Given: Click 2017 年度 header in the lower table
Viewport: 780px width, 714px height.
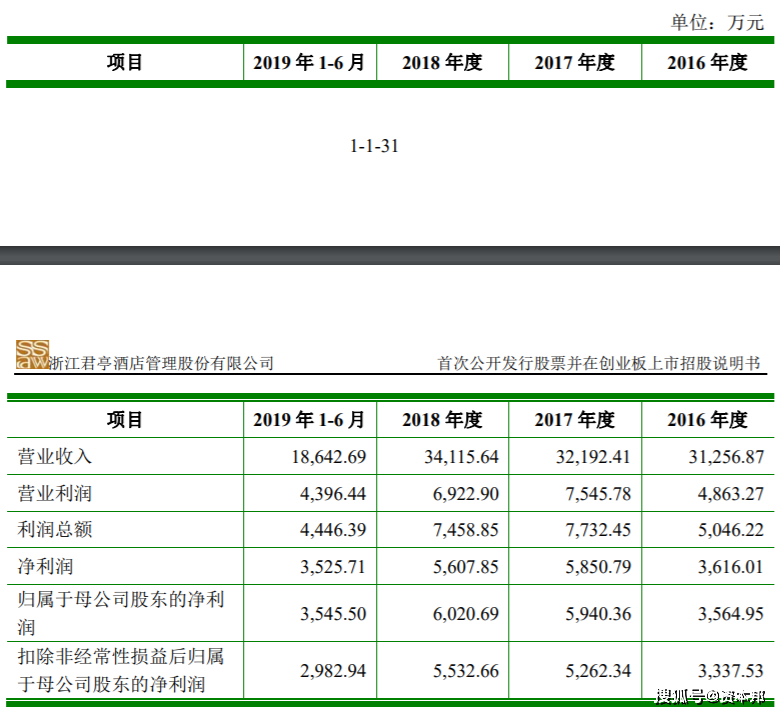Looking at the screenshot, I should click(575, 420).
